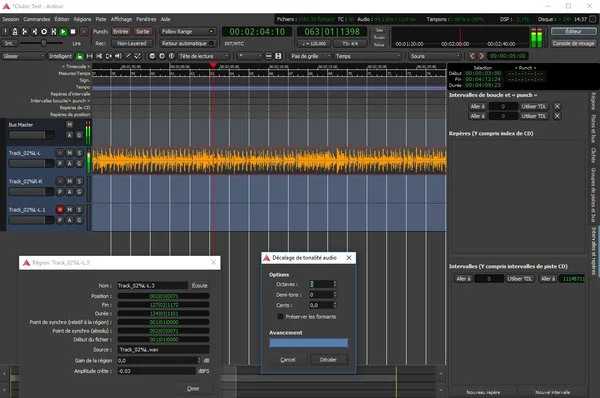This screenshot has width=600, height=398.
Task: Jump to session end with transport icon
Action: (x=34, y=31)
